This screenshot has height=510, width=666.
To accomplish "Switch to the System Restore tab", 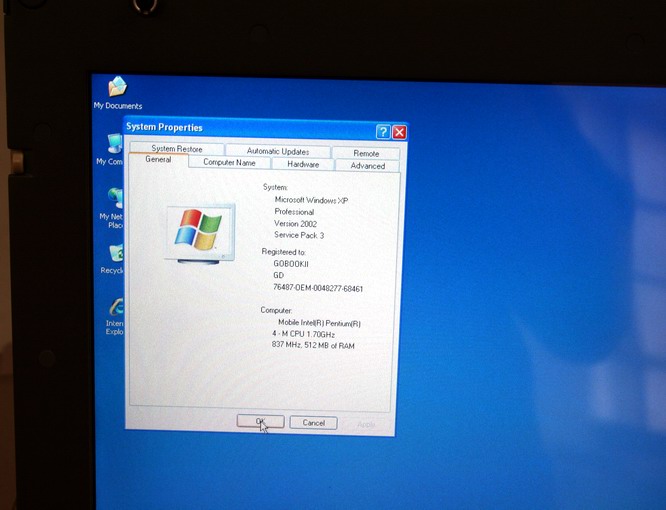I will coord(177,150).
